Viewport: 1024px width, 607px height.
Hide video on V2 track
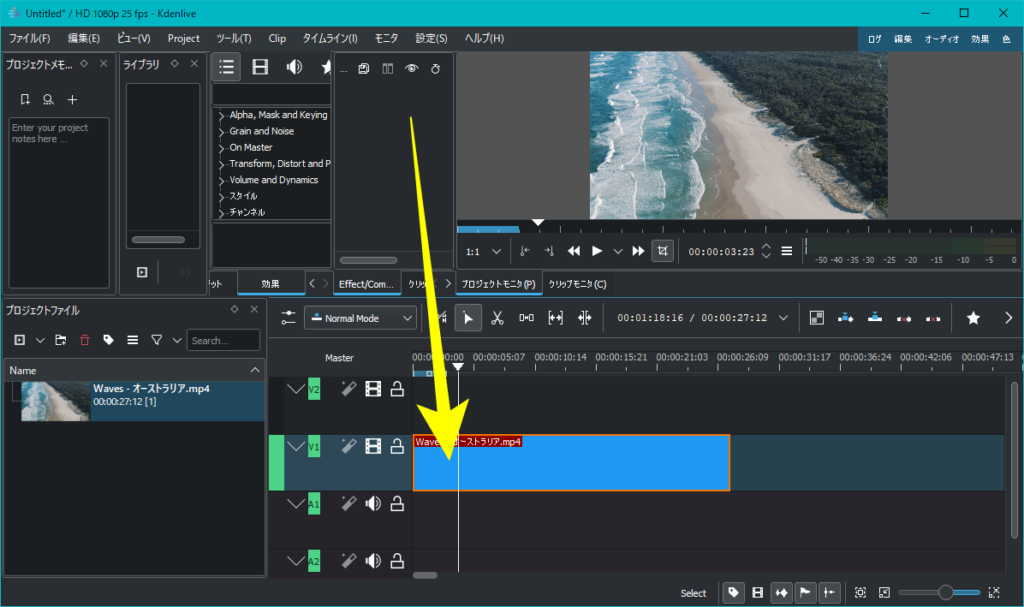[373, 389]
